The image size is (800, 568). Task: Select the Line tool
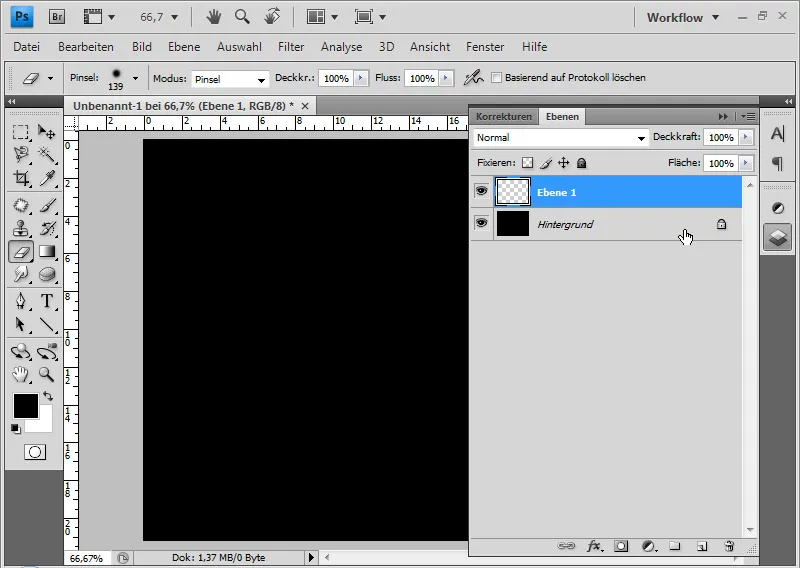pyautogui.click(x=46, y=324)
